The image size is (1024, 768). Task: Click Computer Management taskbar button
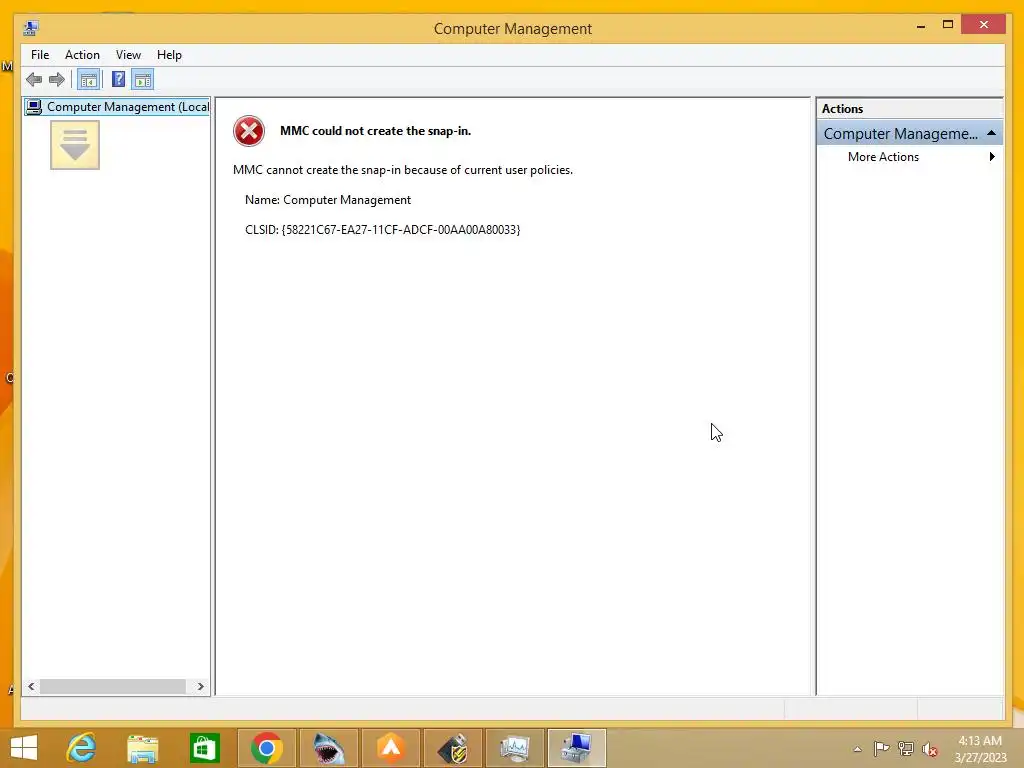(x=577, y=748)
